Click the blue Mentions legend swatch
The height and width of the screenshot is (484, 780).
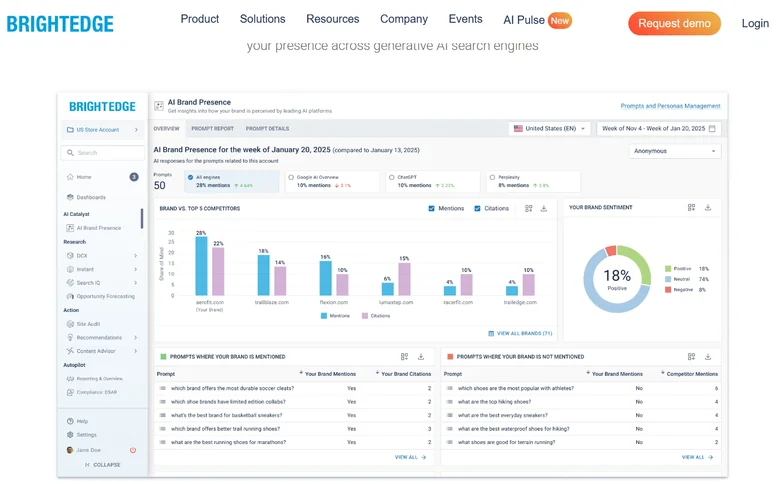pos(324,316)
